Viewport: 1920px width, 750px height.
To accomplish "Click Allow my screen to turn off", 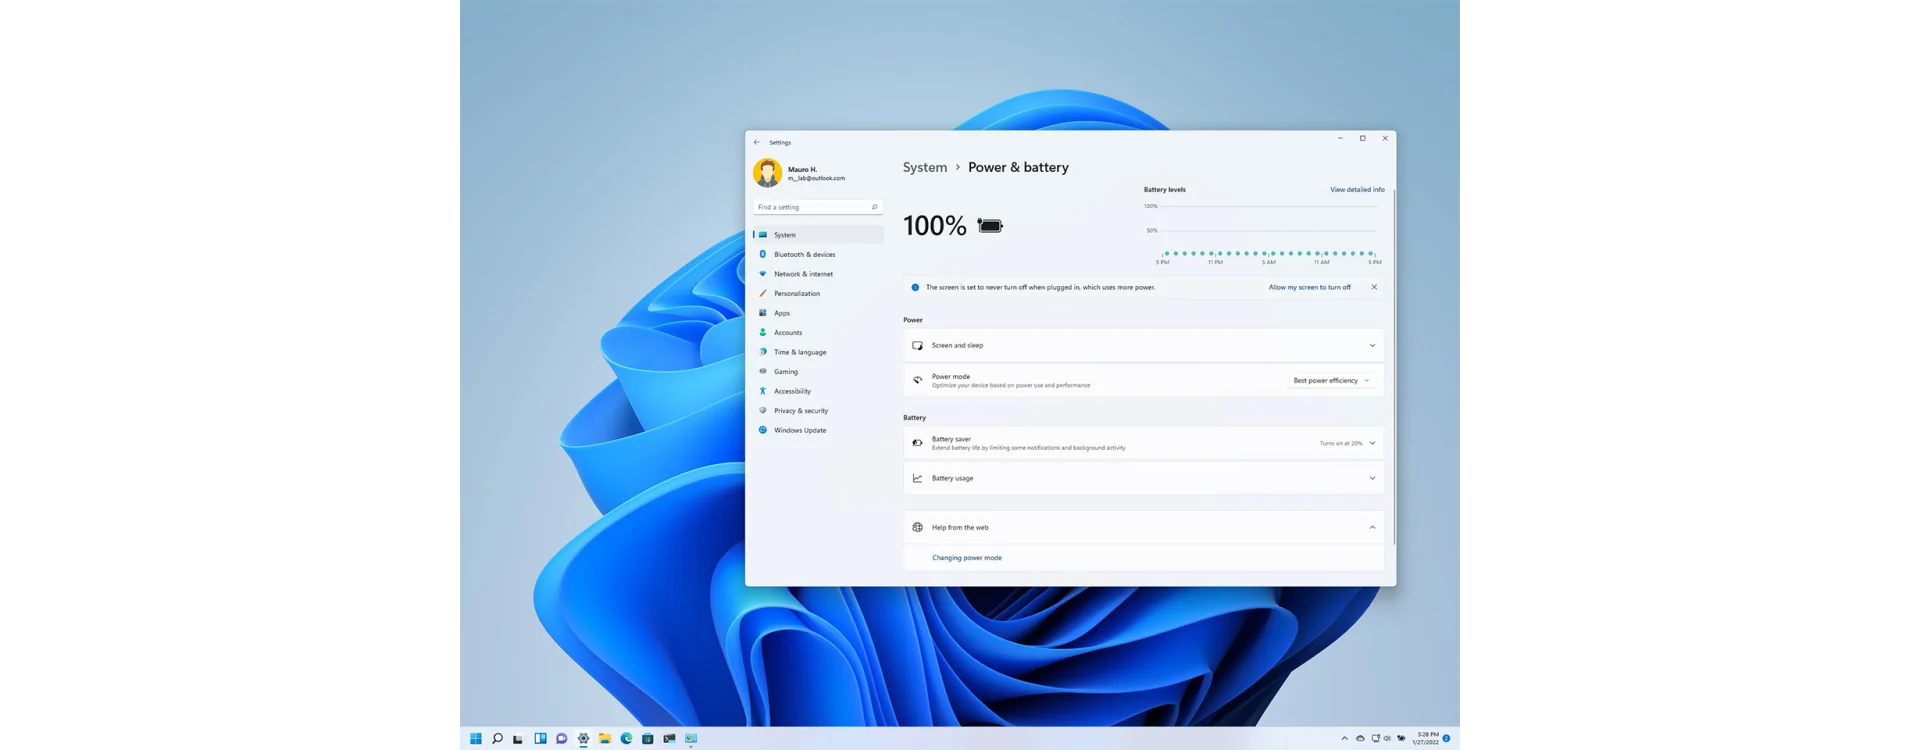I will tap(1309, 287).
